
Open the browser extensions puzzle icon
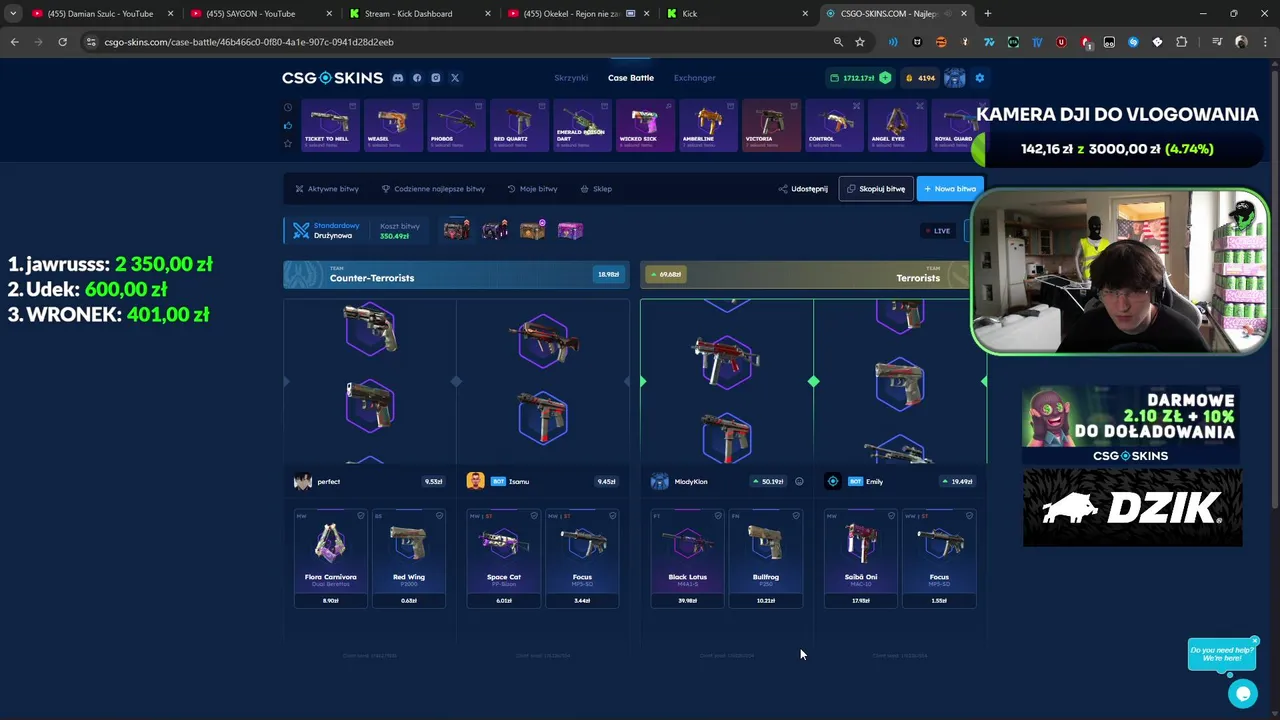click(x=1181, y=42)
